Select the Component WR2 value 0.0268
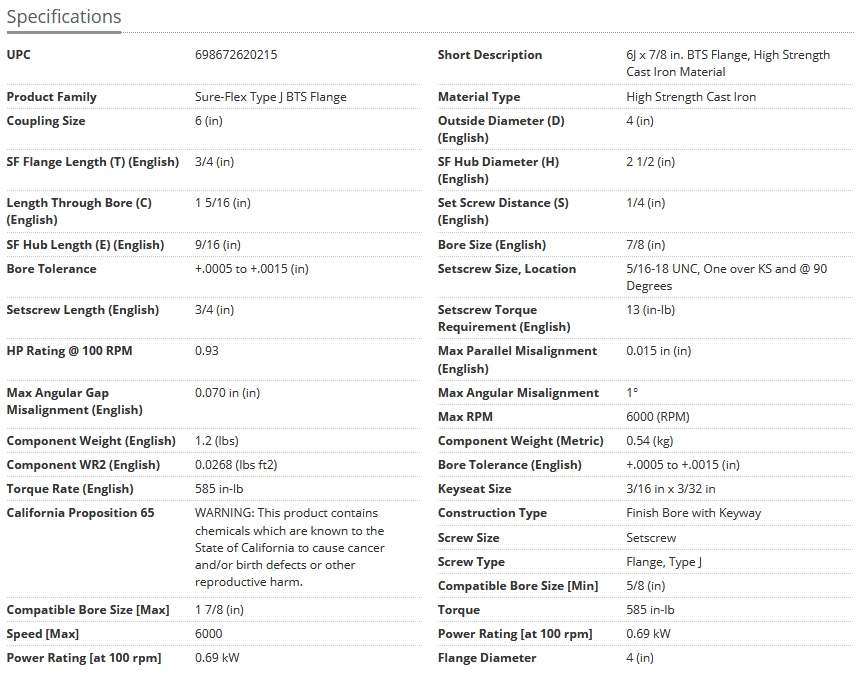868x679 pixels. (x=234, y=465)
